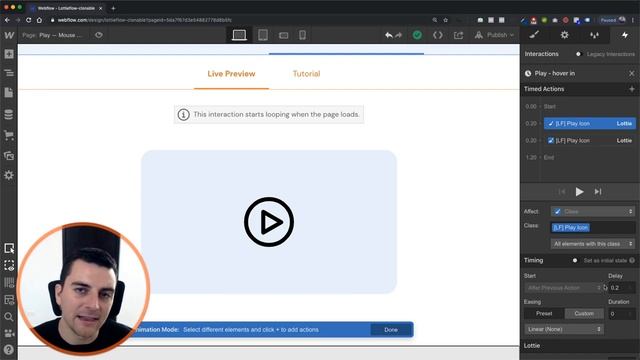Image resolution: width=640 pixels, height=360 pixels.
Task: Click the Delay value field
Action: click(622, 288)
